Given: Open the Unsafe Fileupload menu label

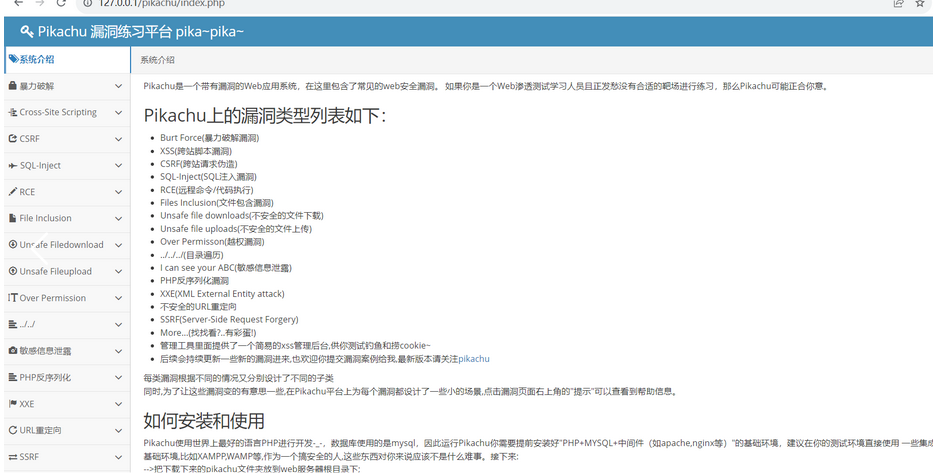Looking at the screenshot, I should click(x=55, y=271).
